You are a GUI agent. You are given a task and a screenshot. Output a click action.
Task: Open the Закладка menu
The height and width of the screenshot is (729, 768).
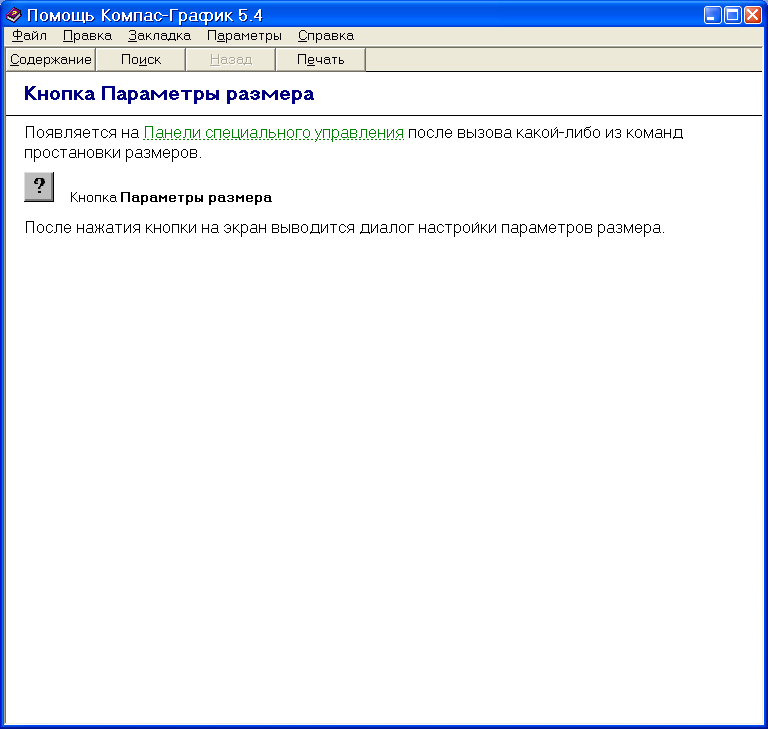pyautogui.click(x=159, y=36)
